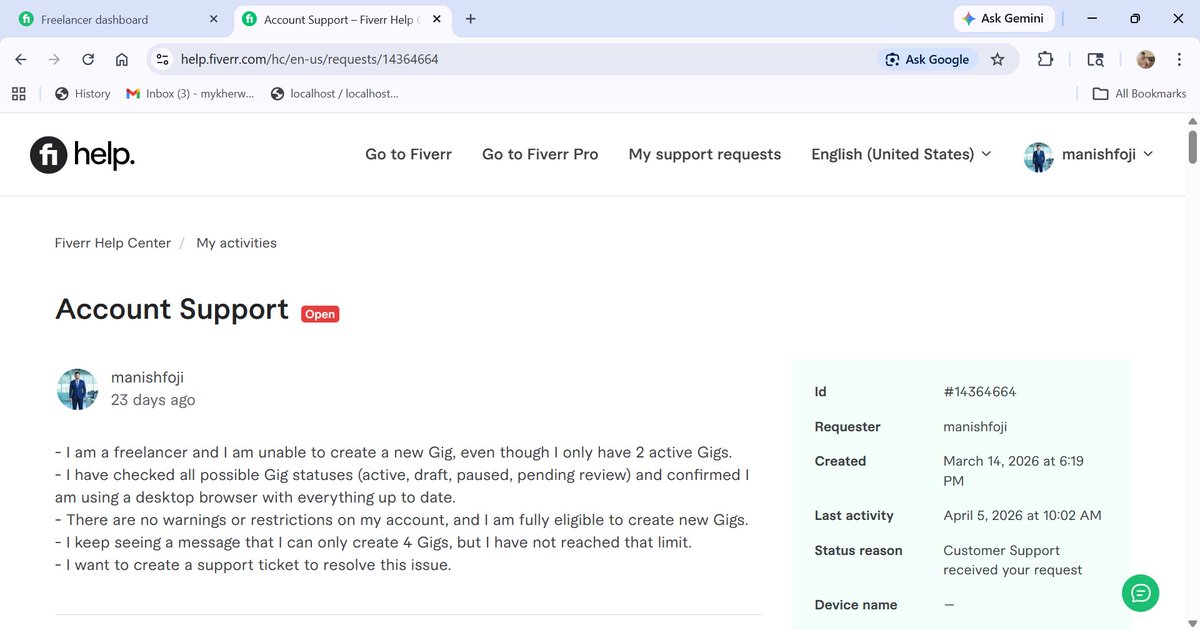Open the Fiverr Help Center breadcrumb
Screen dimensions: 1200x630
(113, 243)
